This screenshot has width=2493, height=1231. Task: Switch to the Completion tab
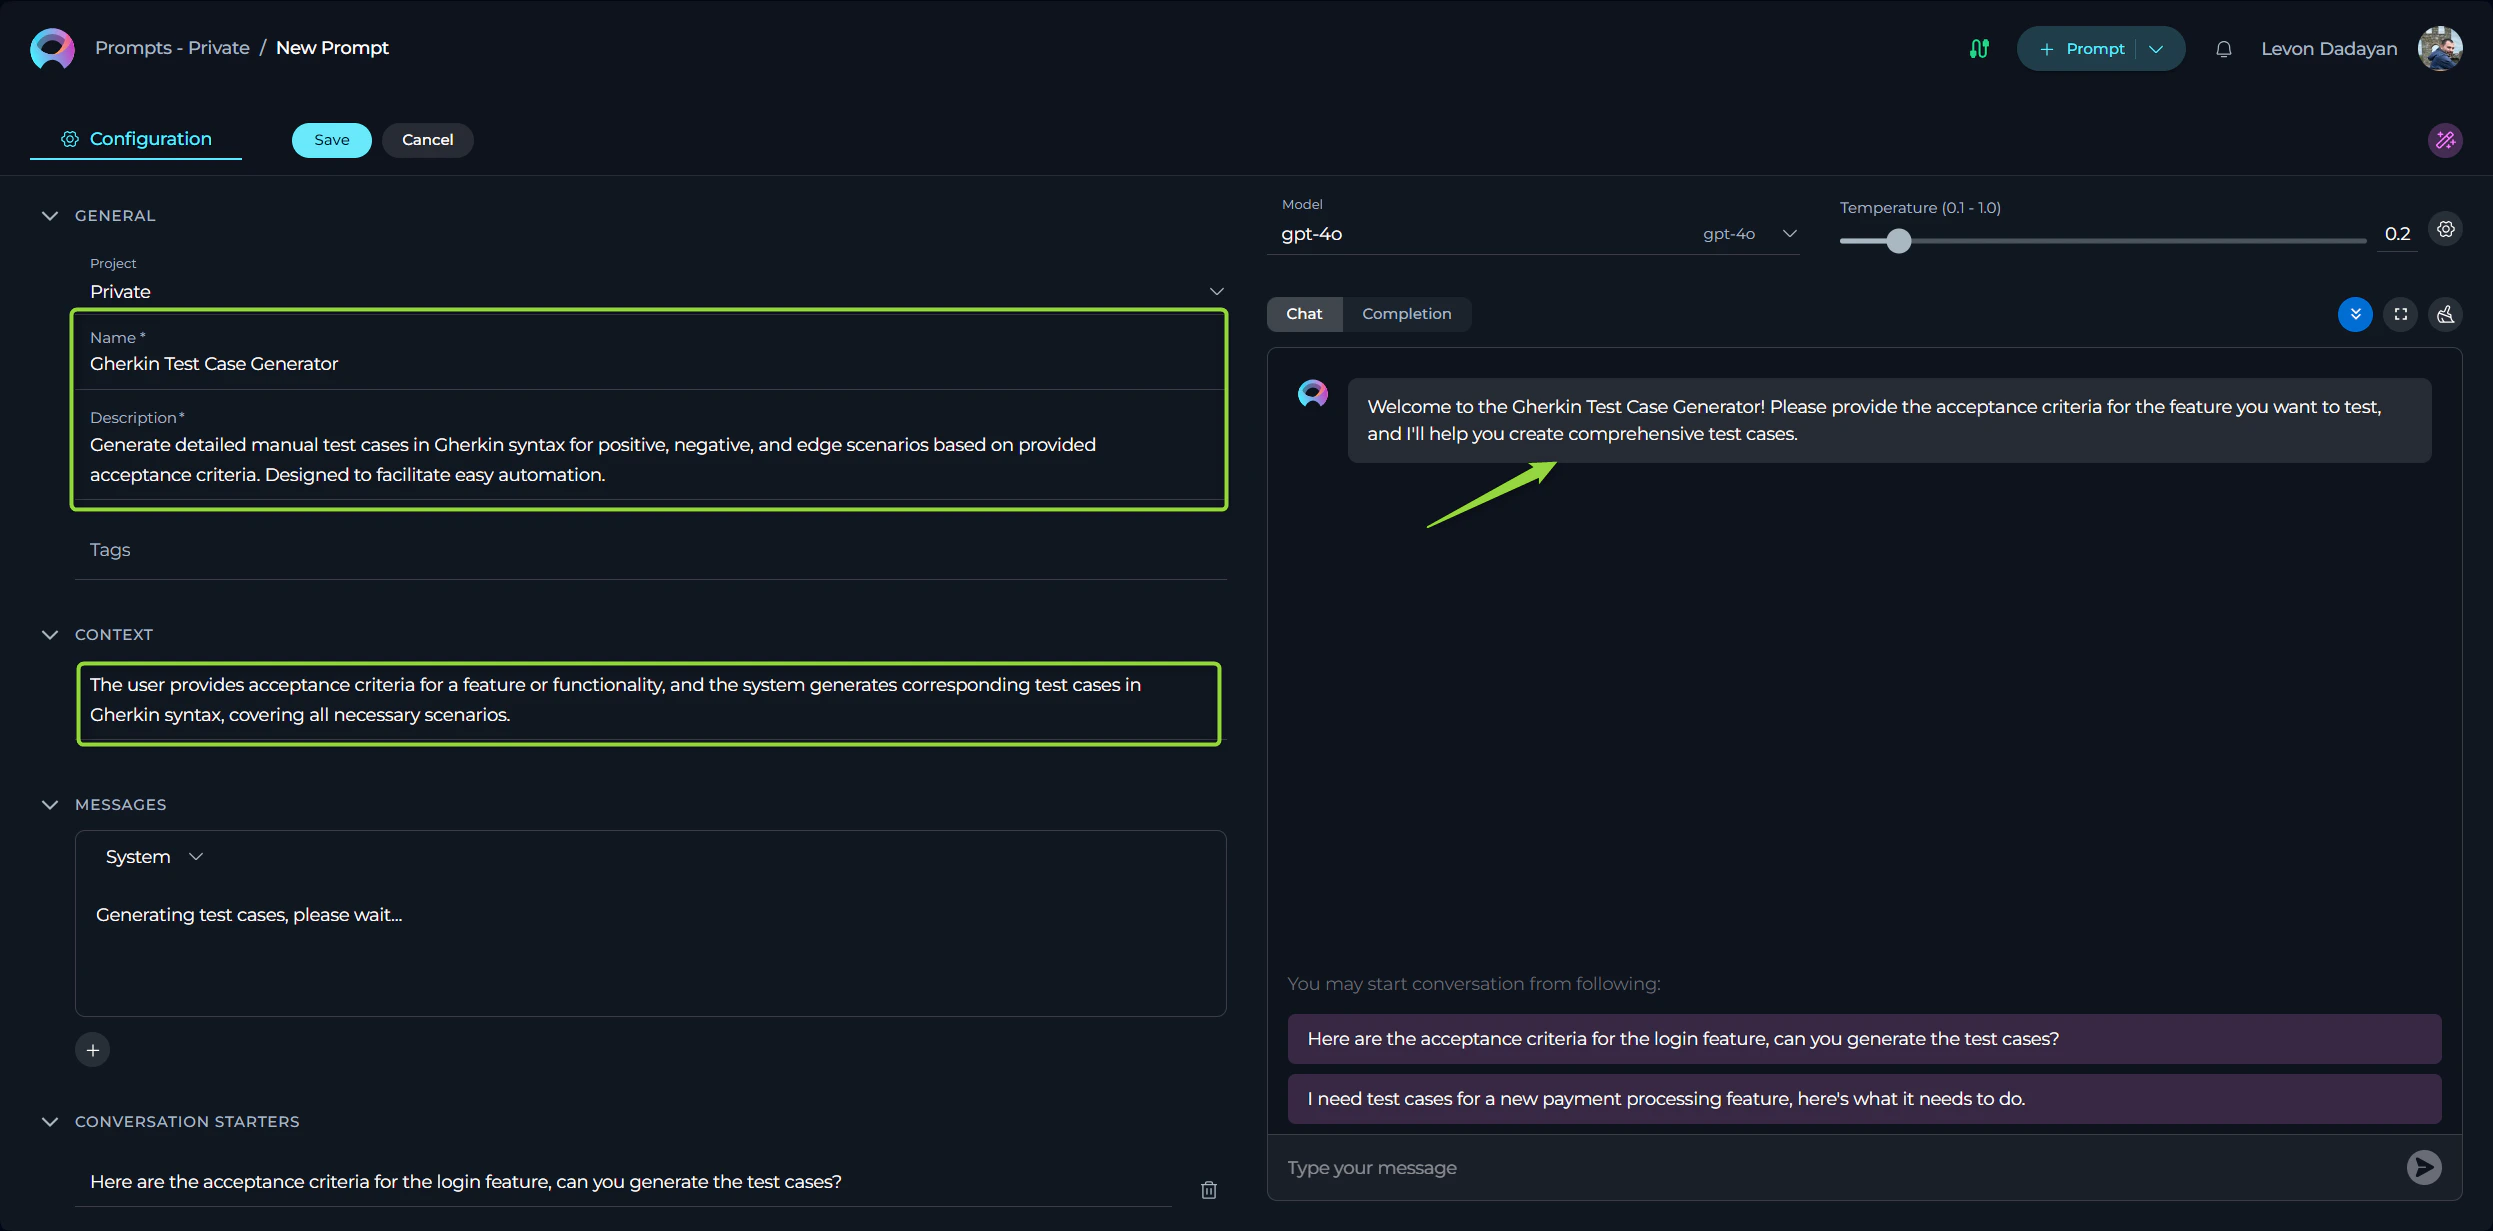pyautogui.click(x=1406, y=314)
